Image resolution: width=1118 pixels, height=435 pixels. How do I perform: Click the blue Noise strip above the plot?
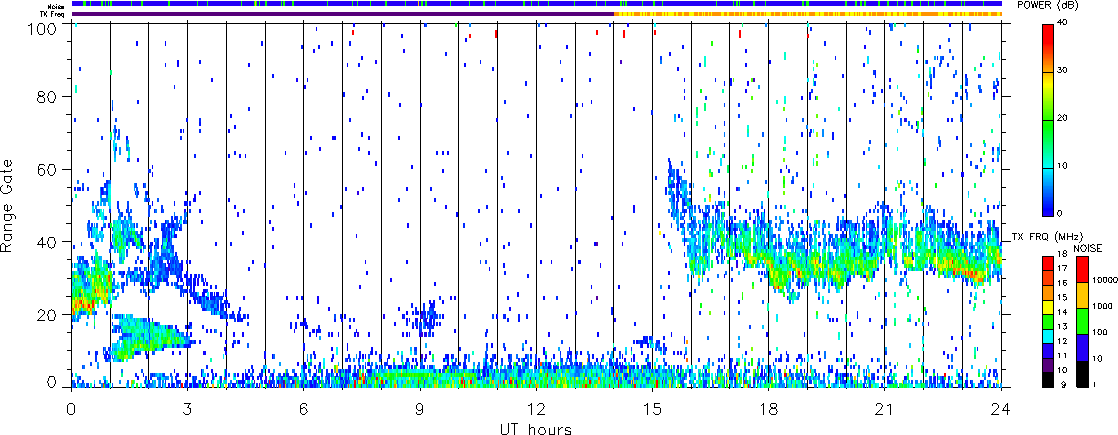click(x=537, y=4)
